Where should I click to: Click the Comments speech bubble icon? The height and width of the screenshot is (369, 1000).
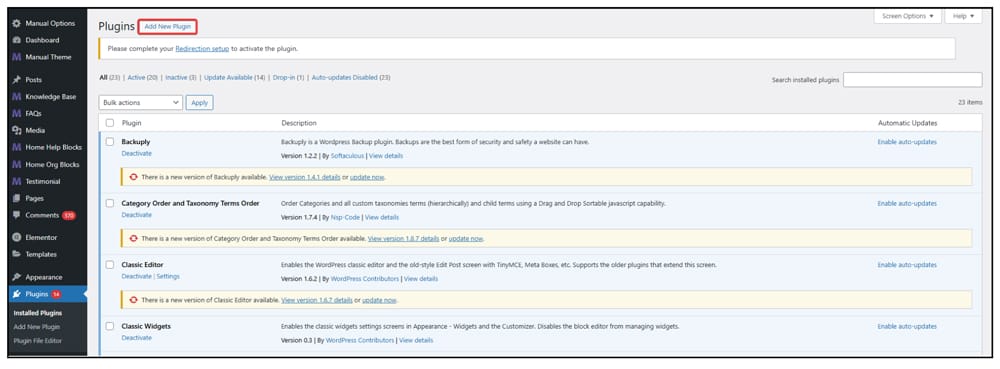(17, 215)
